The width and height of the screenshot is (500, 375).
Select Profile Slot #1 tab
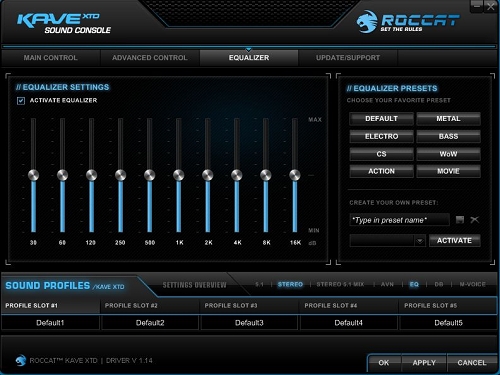(x=50, y=306)
